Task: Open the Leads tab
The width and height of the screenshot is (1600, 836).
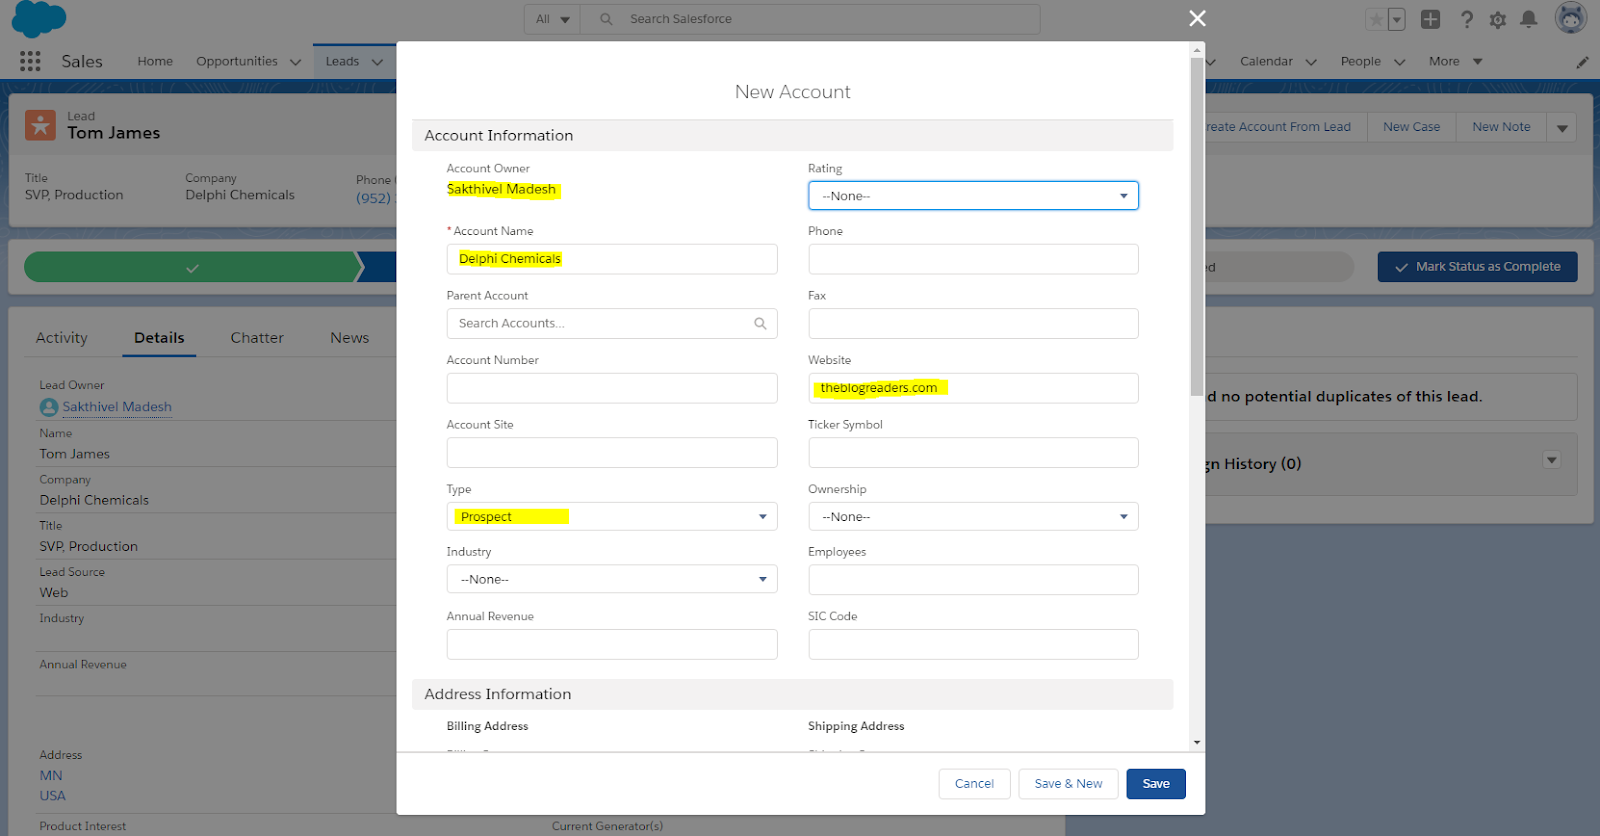Action: [x=342, y=61]
